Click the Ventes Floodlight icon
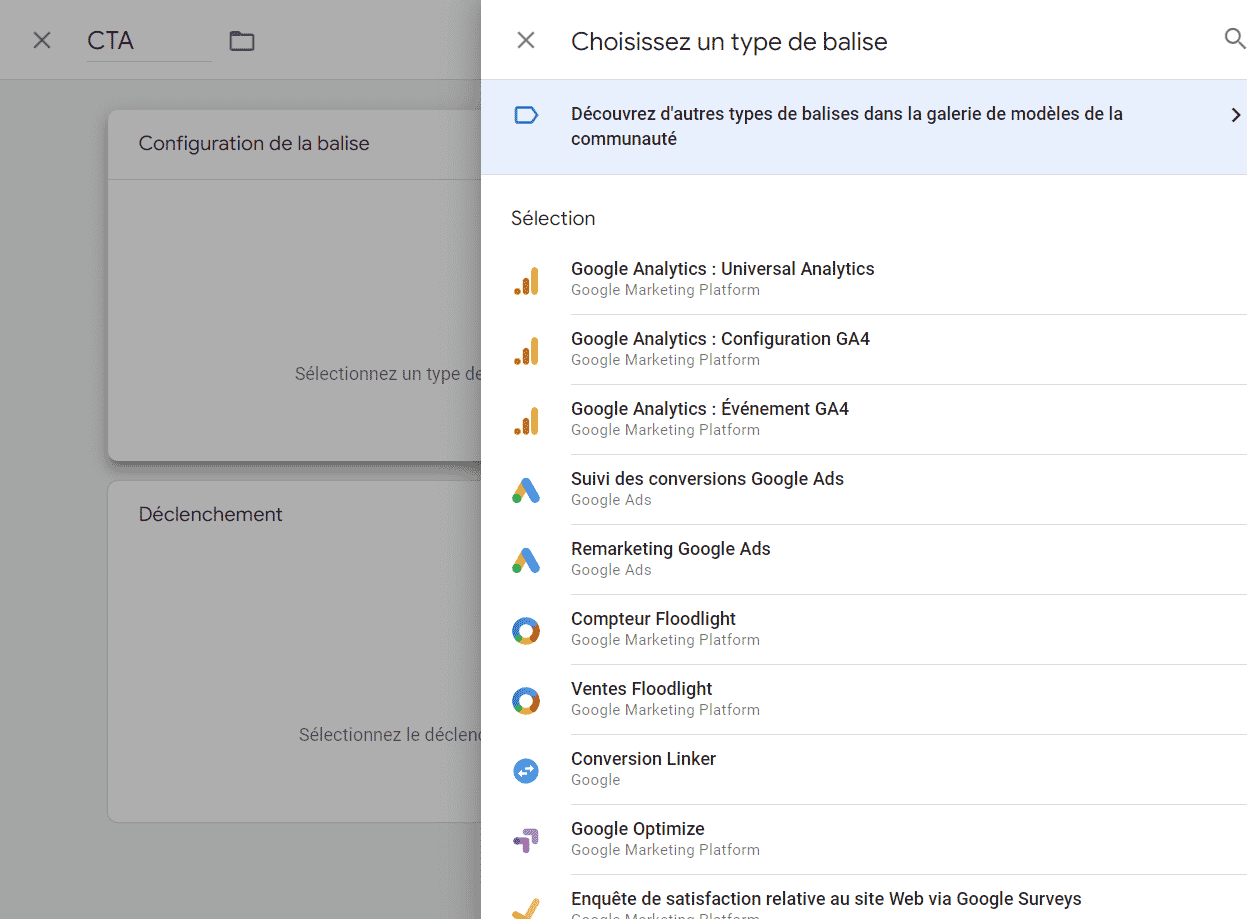Screen dimensions: 1247x919 [x=526, y=701]
